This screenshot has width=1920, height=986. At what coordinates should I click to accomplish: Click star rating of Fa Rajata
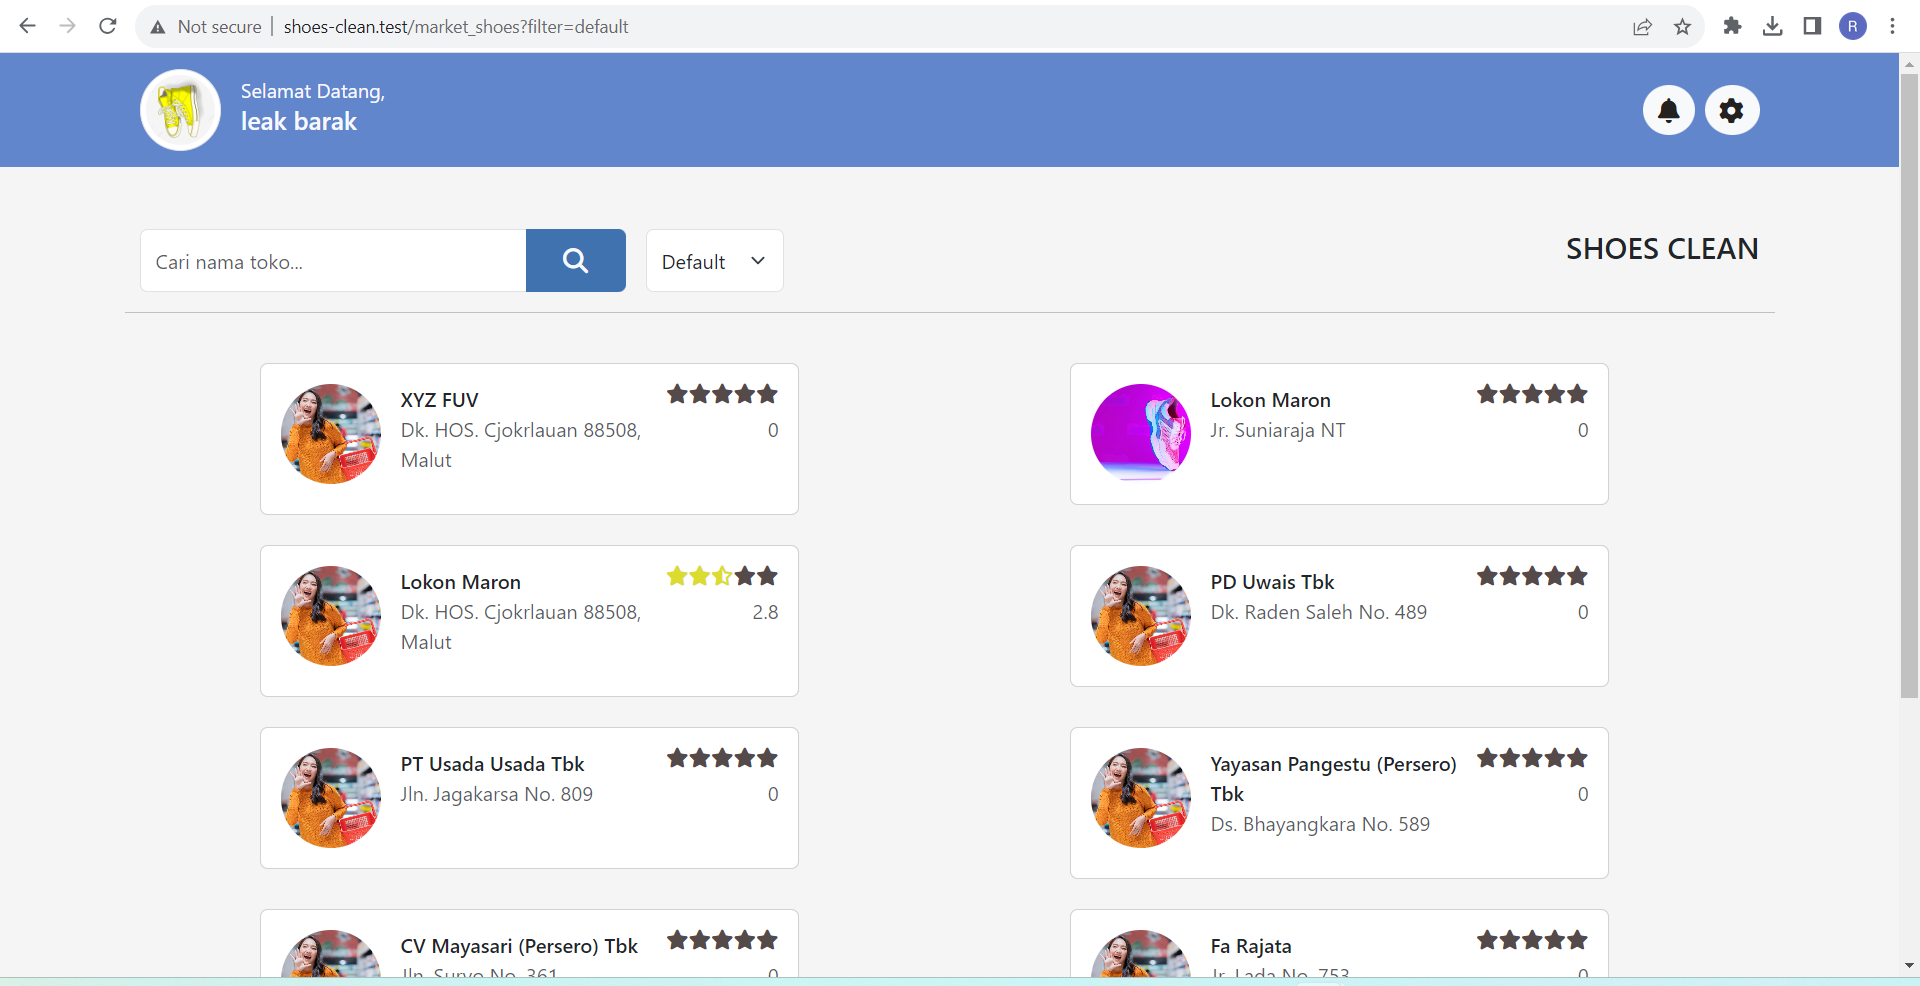pos(1532,940)
